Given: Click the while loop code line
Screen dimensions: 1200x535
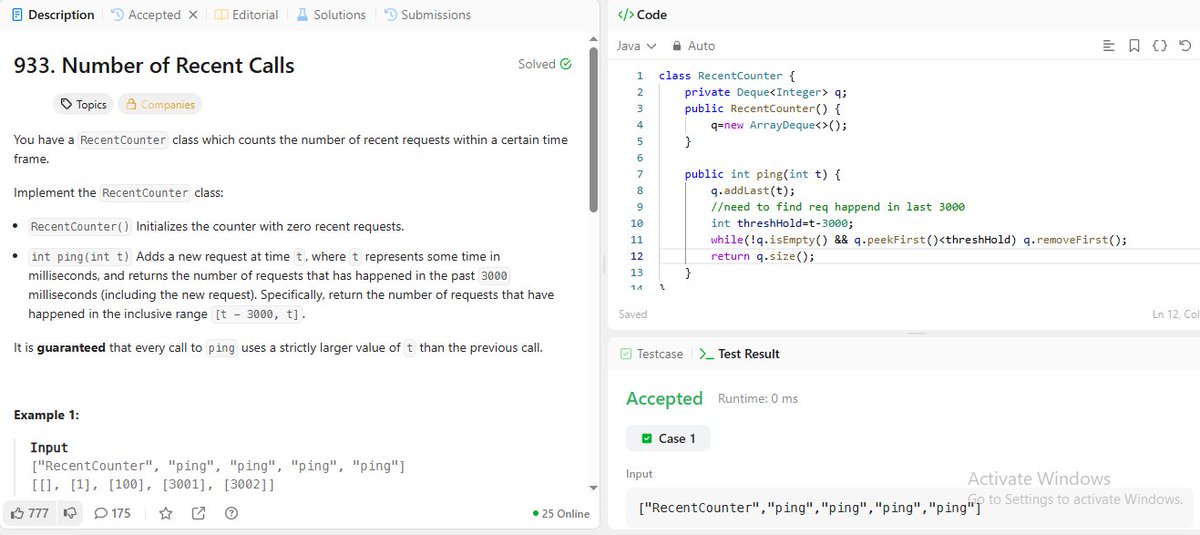Looking at the screenshot, I should click(919, 240).
